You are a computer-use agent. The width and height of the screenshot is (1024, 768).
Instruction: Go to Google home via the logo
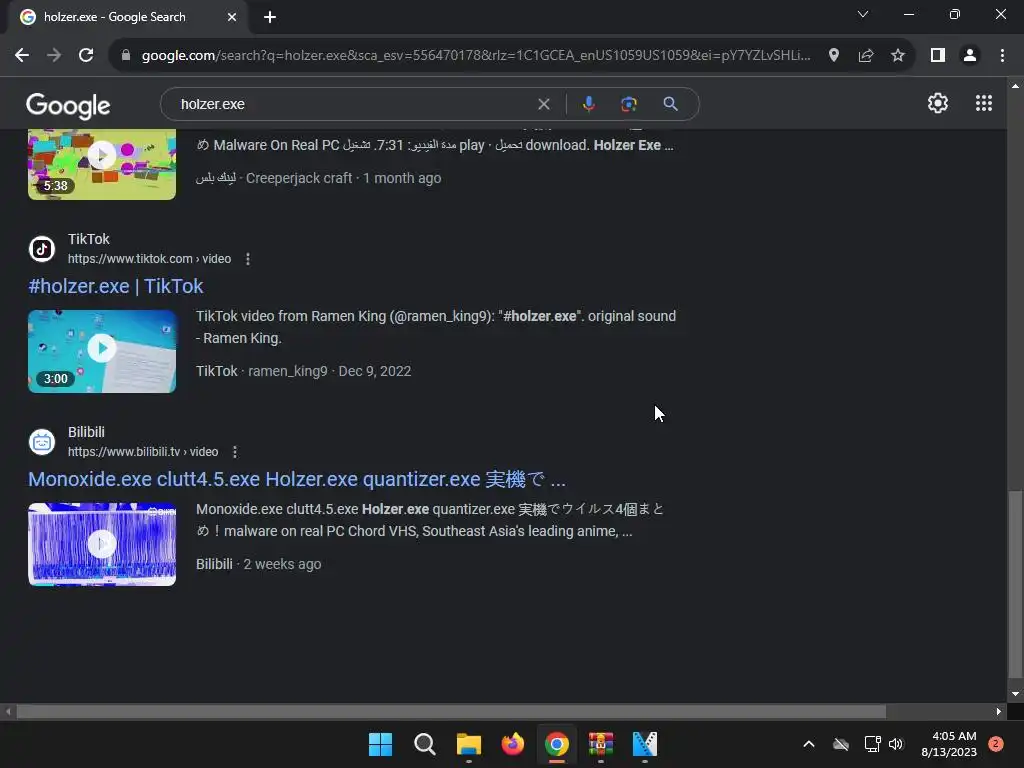pos(69,106)
